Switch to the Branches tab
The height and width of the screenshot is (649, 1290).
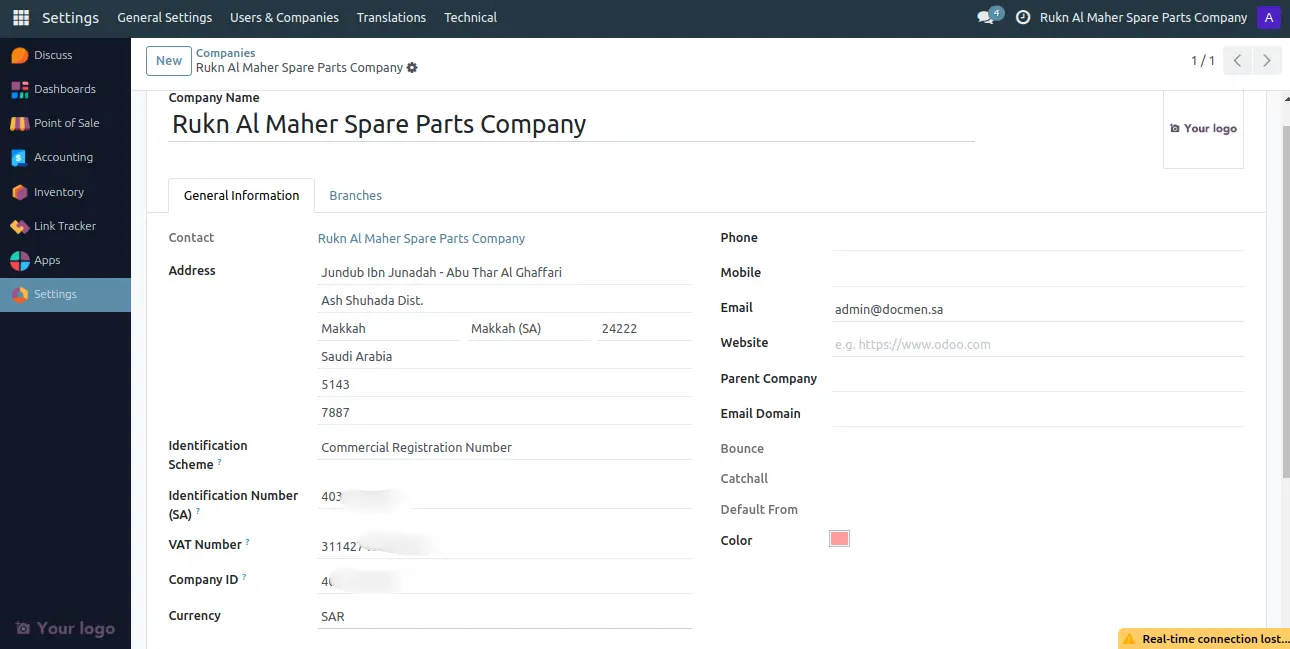click(x=355, y=196)
